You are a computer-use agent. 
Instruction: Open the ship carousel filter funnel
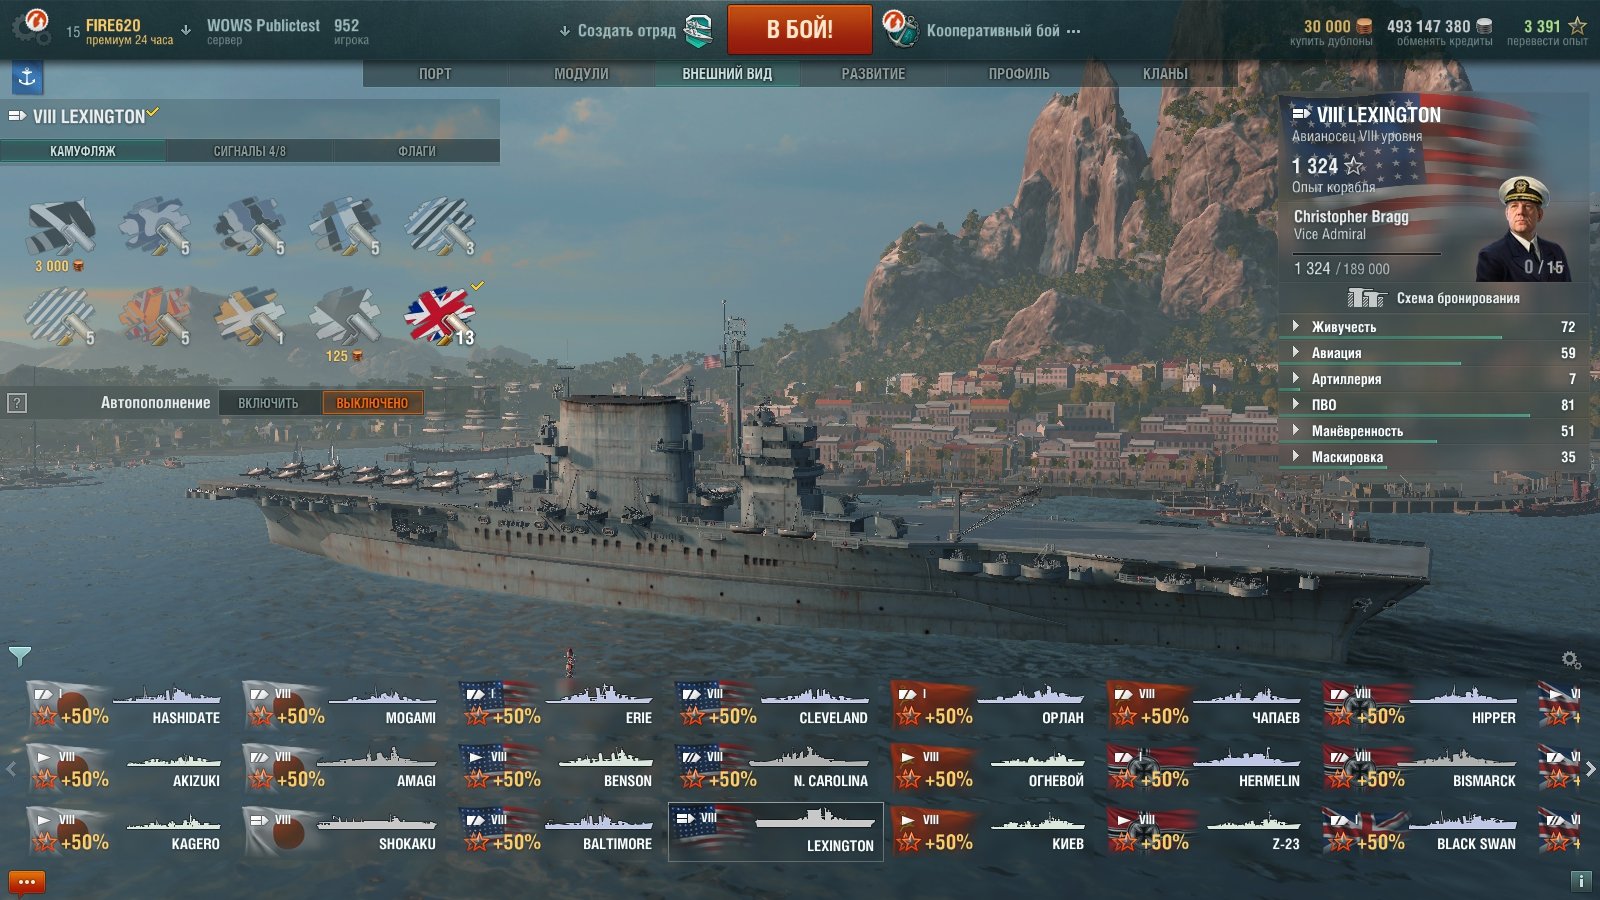coord(20,656)
